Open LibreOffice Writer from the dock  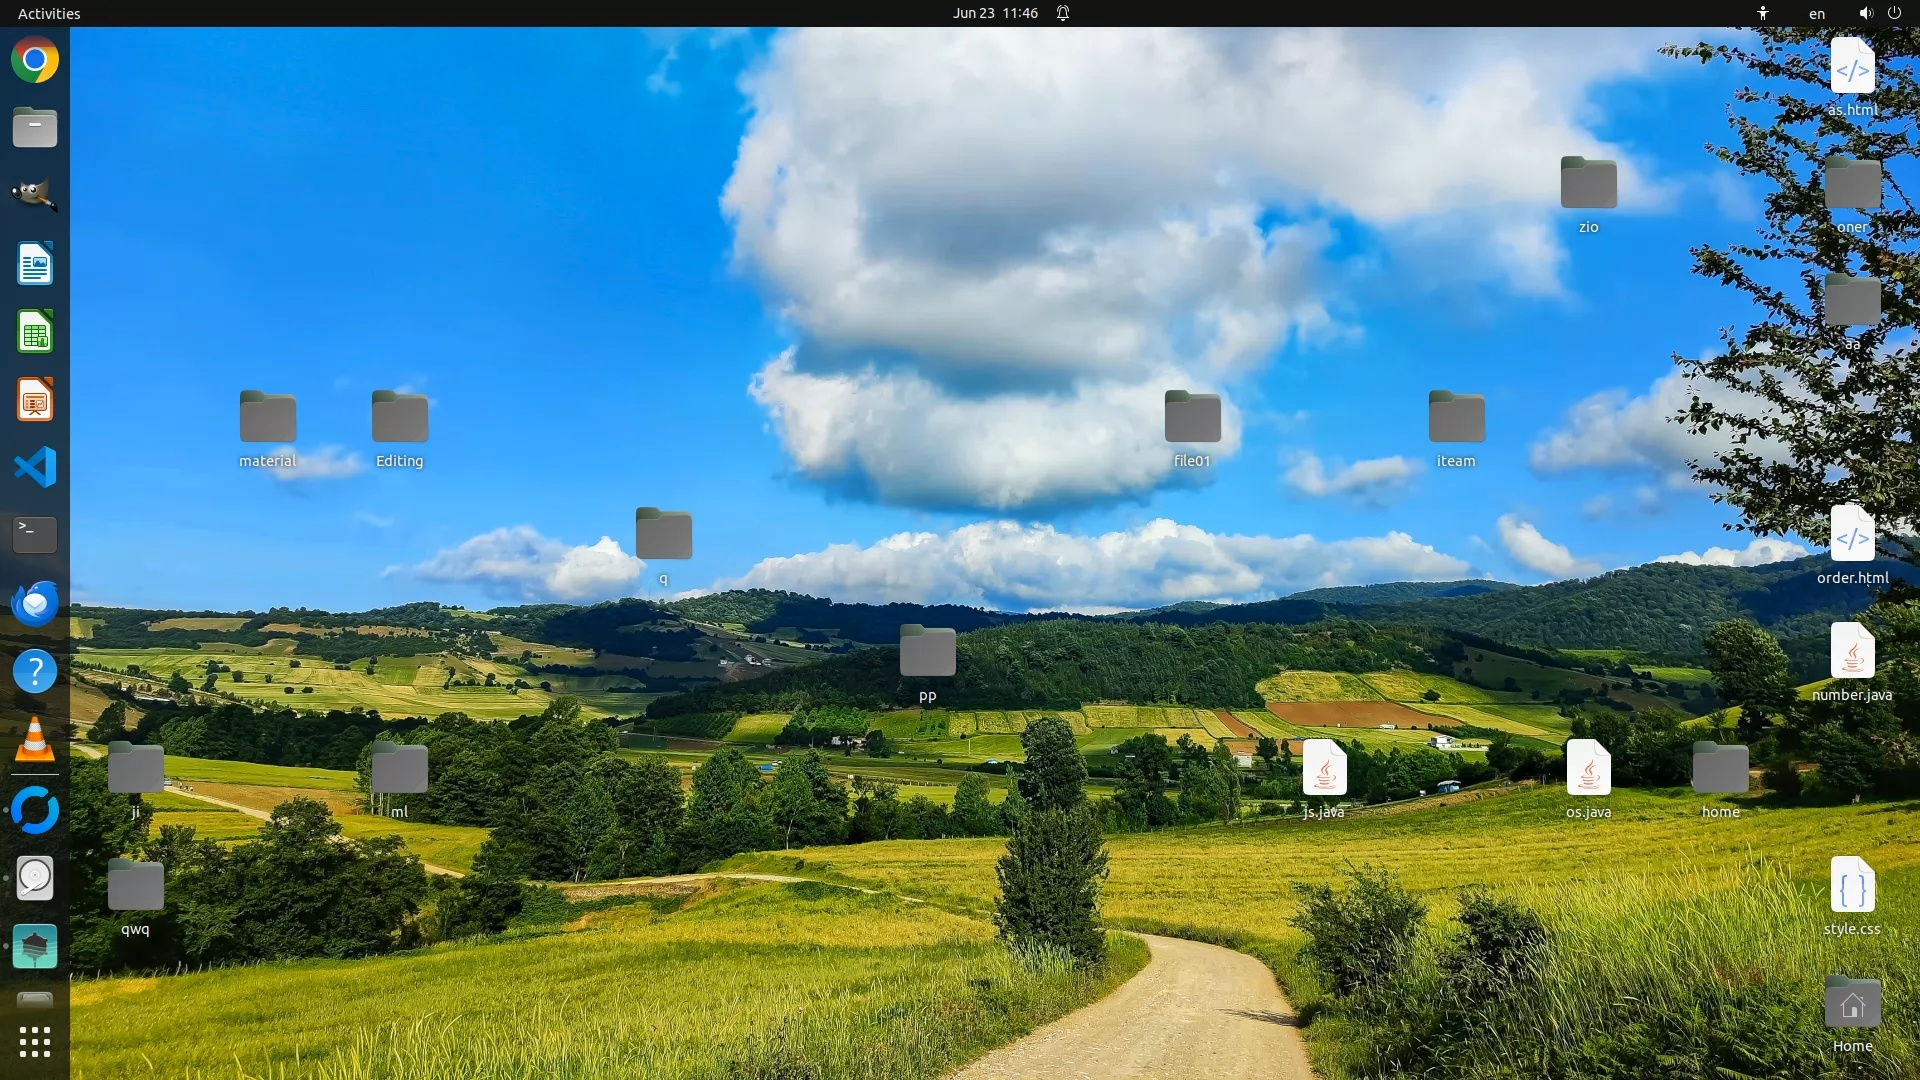click(35, 264)
